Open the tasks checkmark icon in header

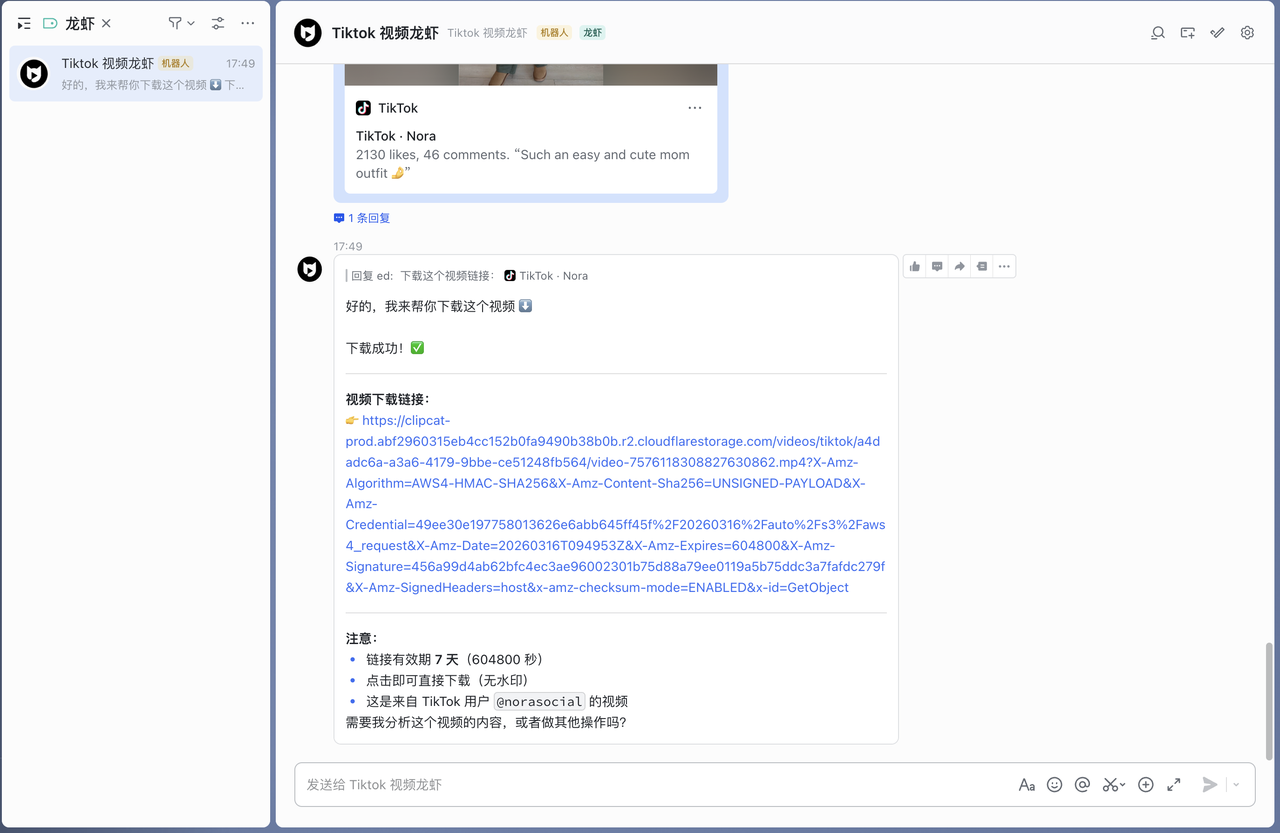(1217, 33)
